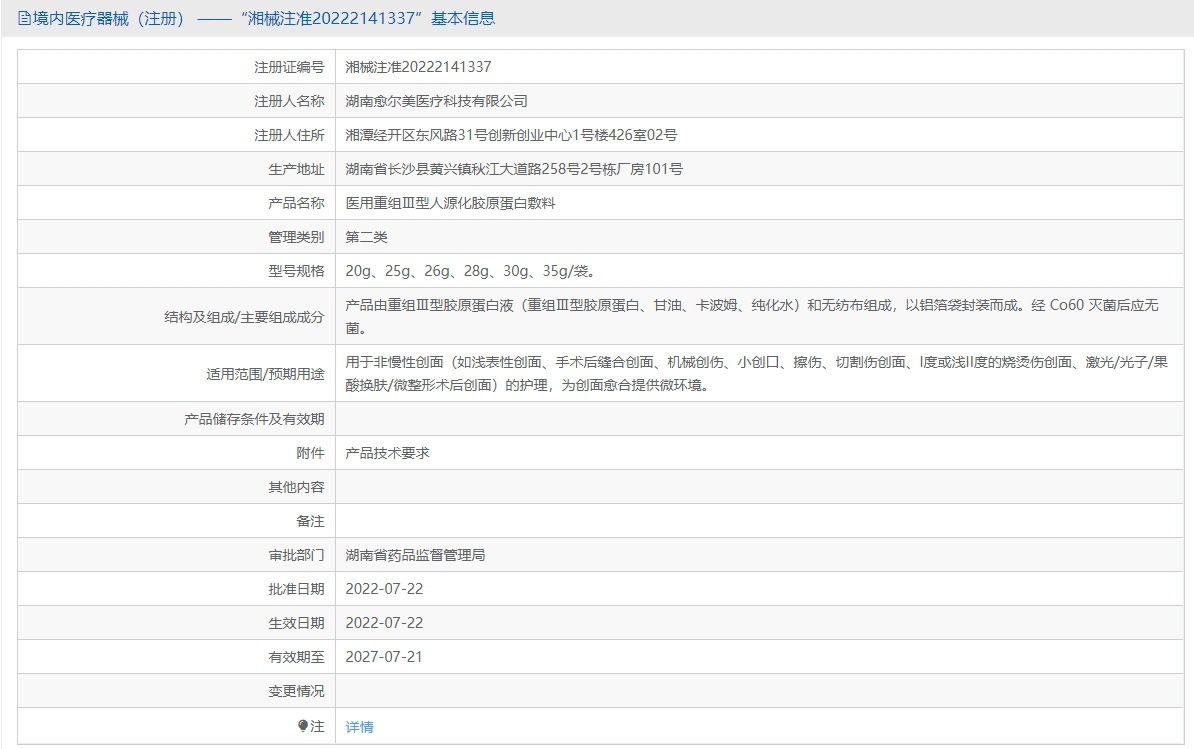This screenshot has width=1194, height=749.
Task: Click the 生产地址 label
Action: coord(296,169)
